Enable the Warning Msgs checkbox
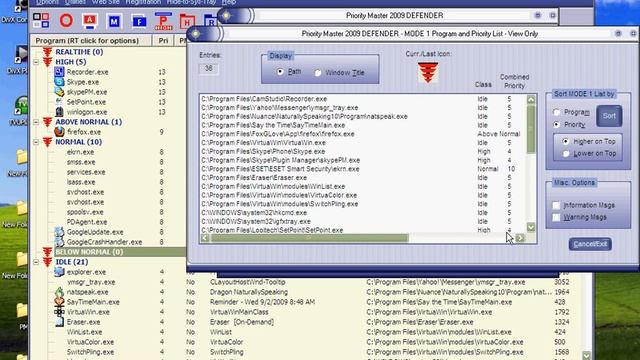The image size is (640, 360). point(556,217)
